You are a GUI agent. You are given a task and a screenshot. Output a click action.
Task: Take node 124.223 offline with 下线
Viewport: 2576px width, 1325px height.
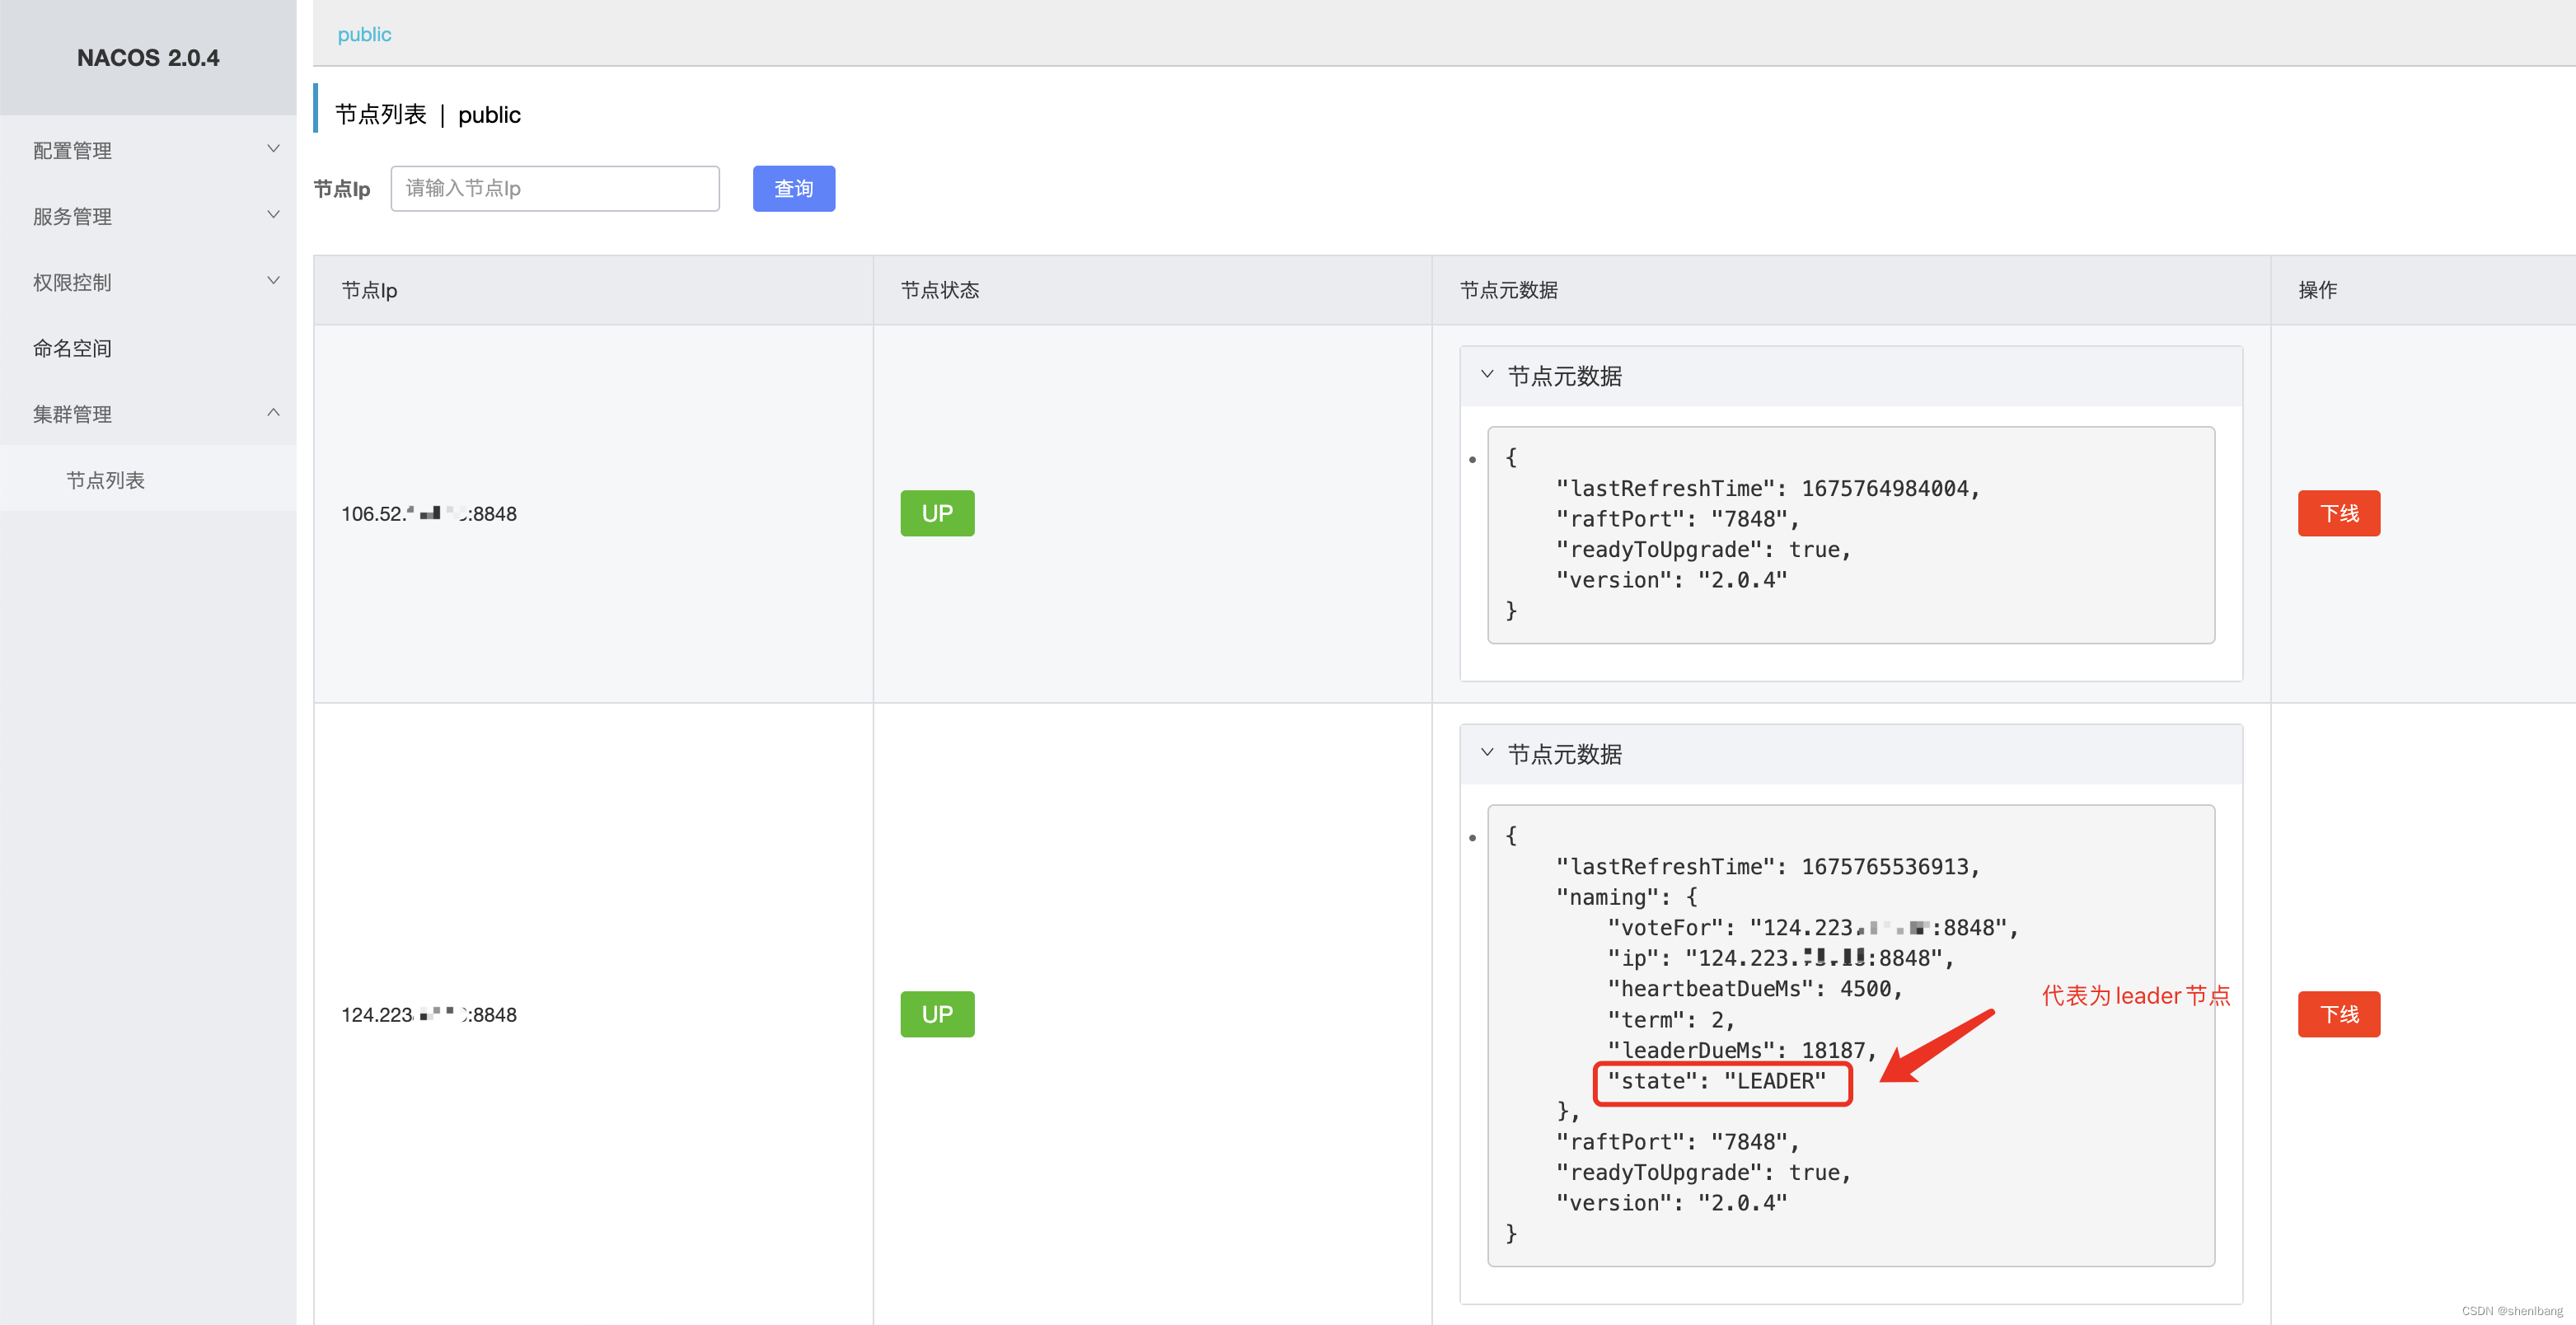click(2338, 1015)
